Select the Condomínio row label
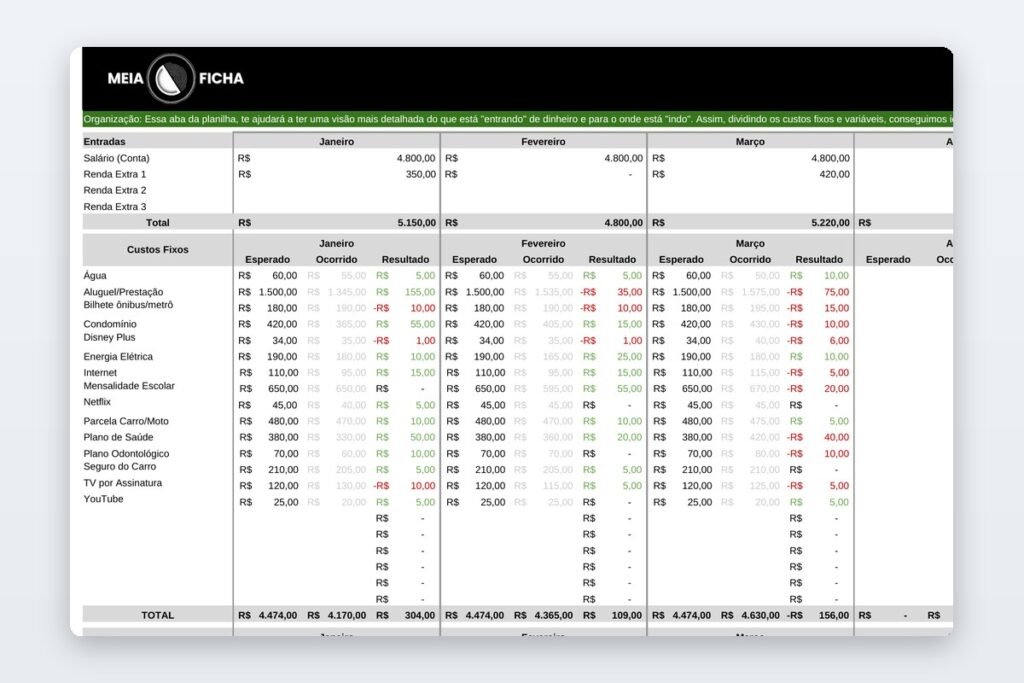The width and height of the screenshot is (1024, 683). 110,324
